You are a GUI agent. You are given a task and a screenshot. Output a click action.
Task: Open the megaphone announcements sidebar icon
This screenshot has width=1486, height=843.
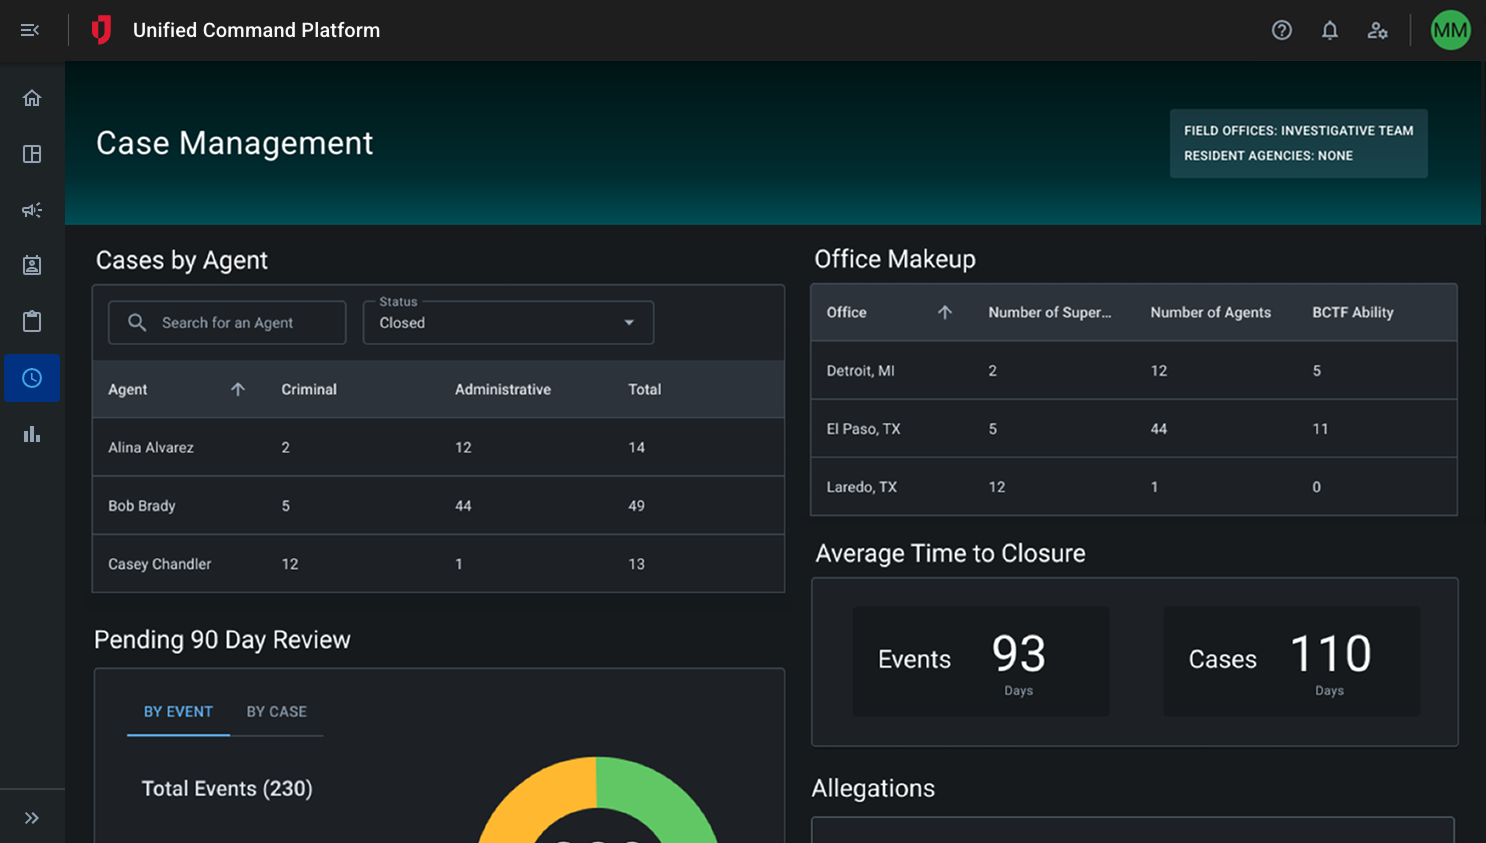pos(32,210)
